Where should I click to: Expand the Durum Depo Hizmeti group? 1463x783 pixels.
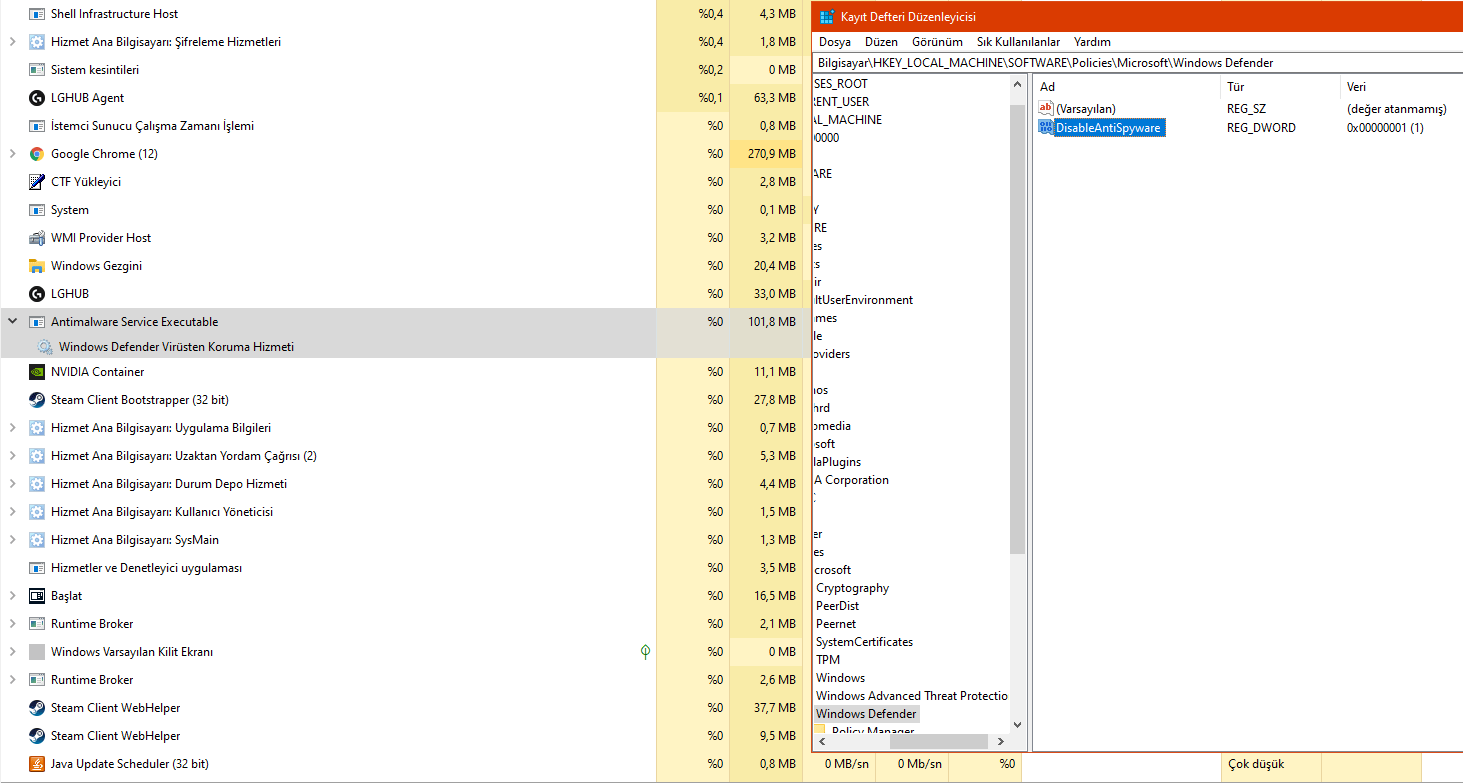12,484
